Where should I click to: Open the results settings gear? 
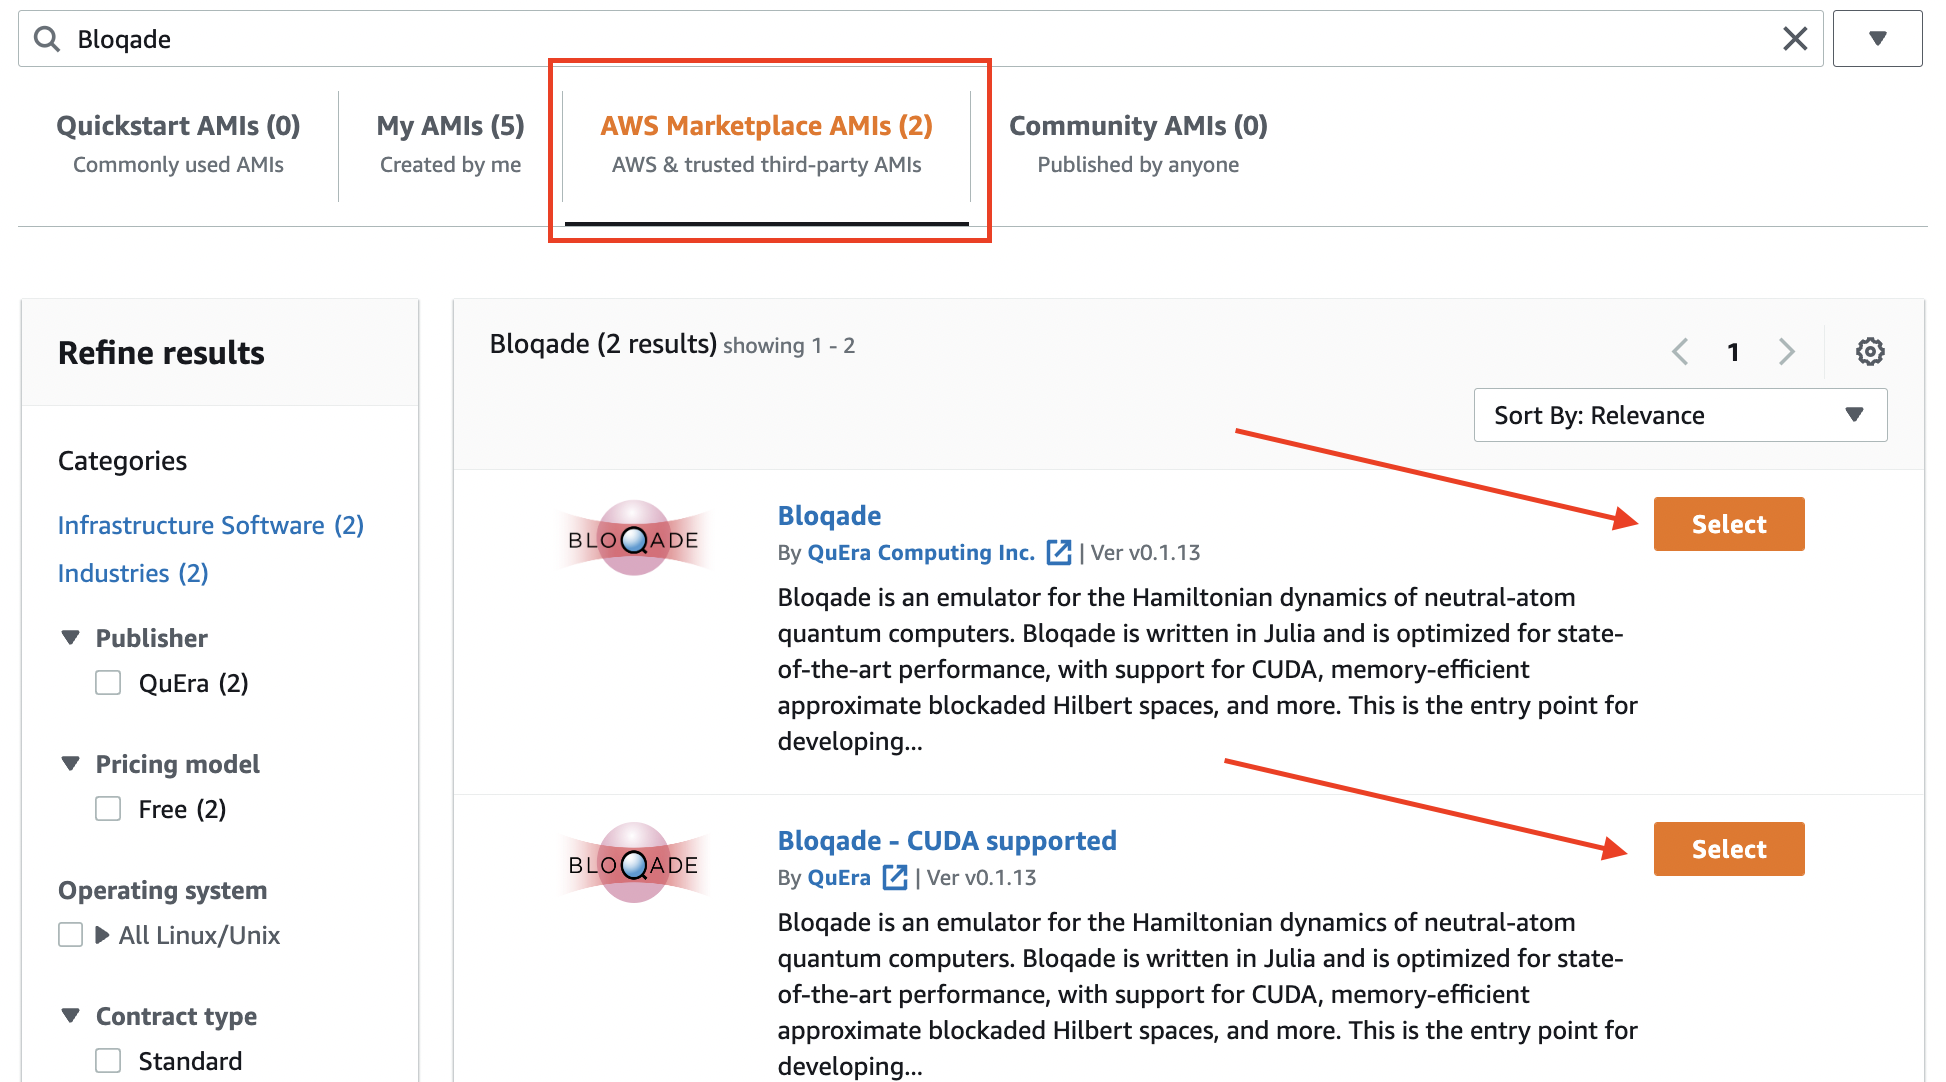click(x=1870, y=351)
